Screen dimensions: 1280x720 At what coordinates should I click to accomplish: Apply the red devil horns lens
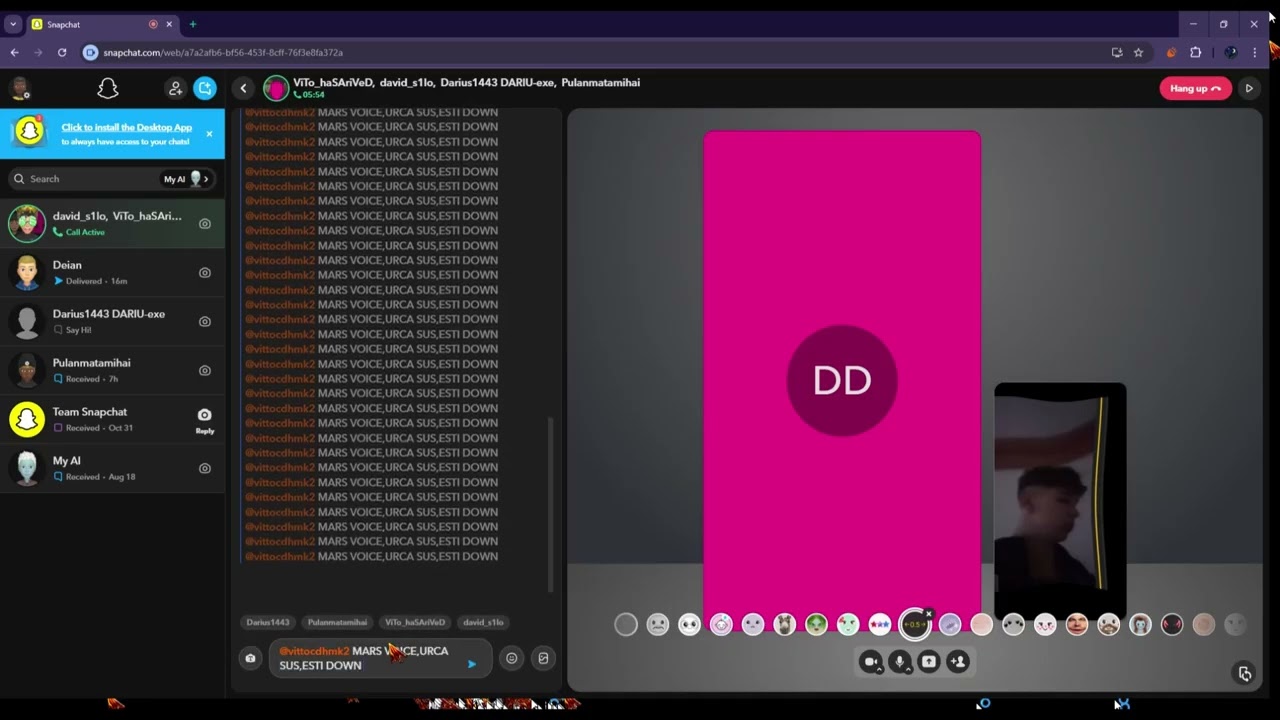(x=1172, y=625)
